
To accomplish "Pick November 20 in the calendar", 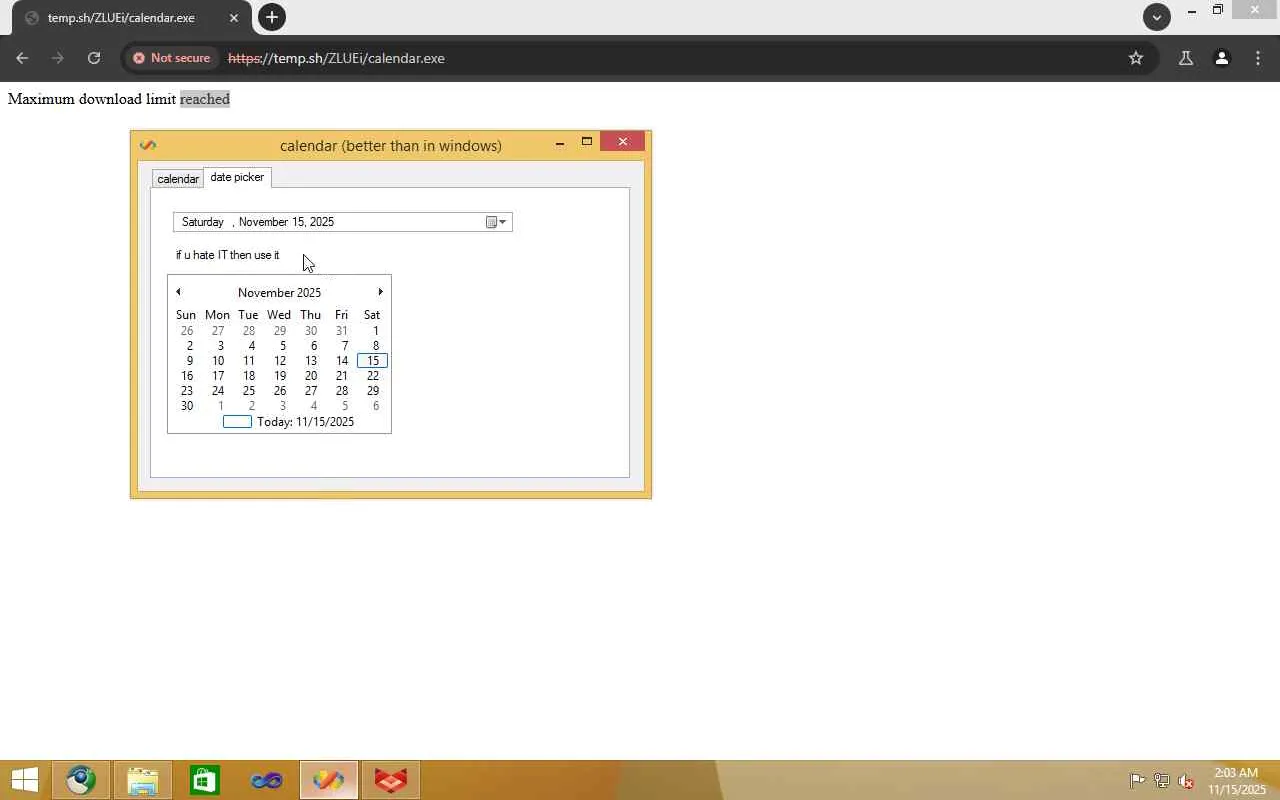I will point(311,376).
